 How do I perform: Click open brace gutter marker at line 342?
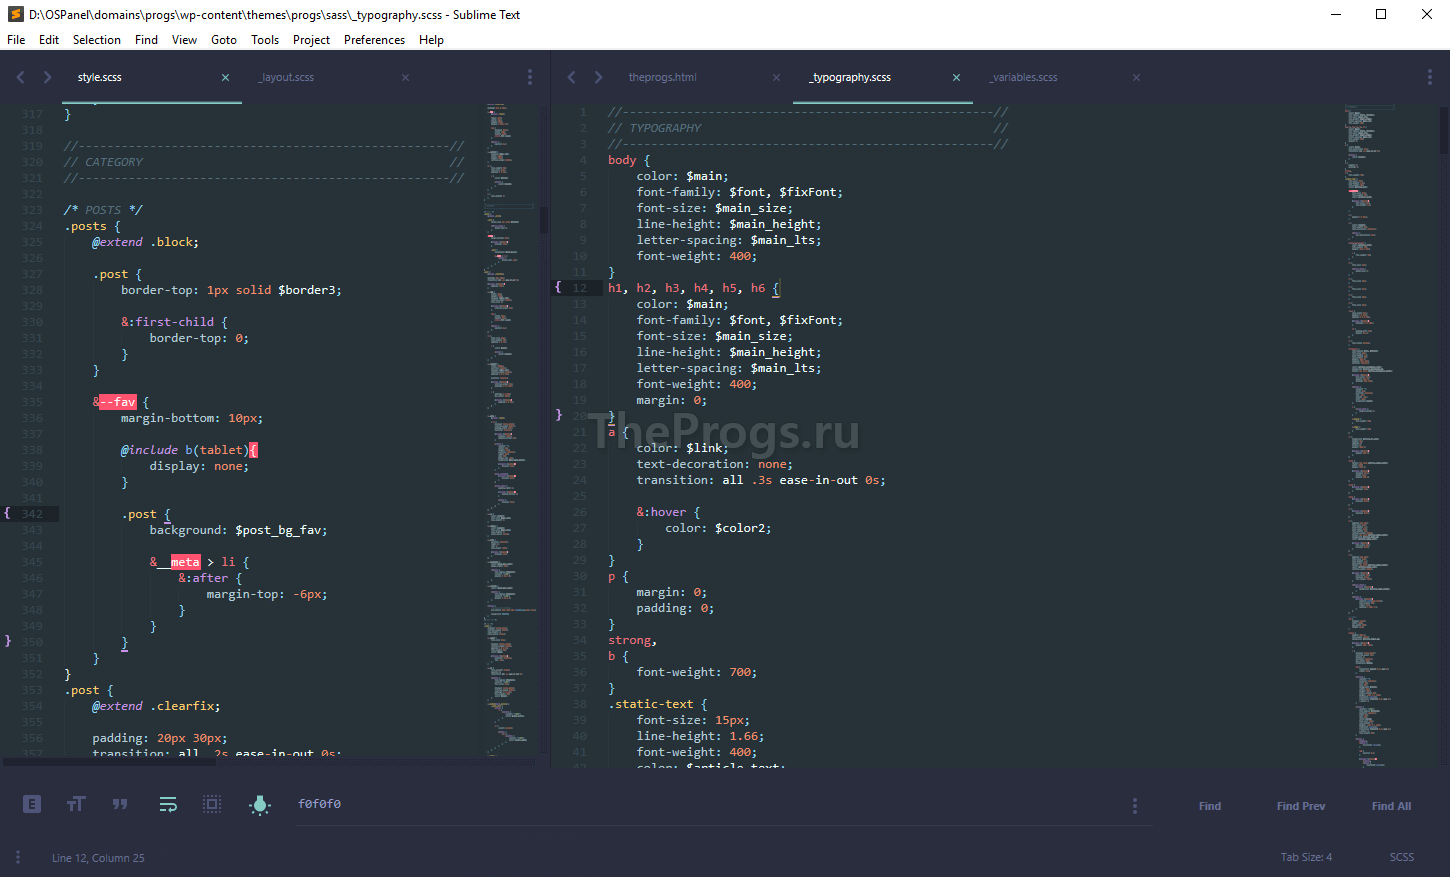pyautogui.click(x=7, y=513)
